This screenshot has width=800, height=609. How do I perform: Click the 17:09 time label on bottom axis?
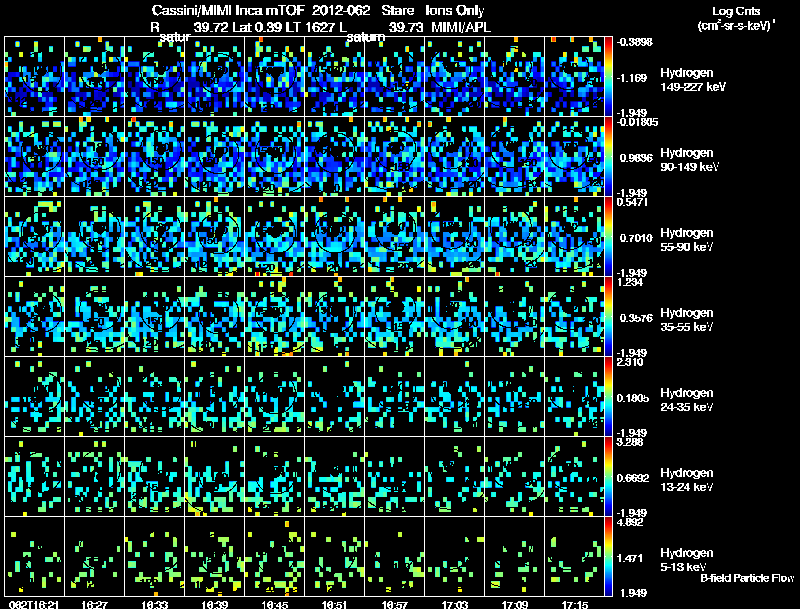click(514, 605)
